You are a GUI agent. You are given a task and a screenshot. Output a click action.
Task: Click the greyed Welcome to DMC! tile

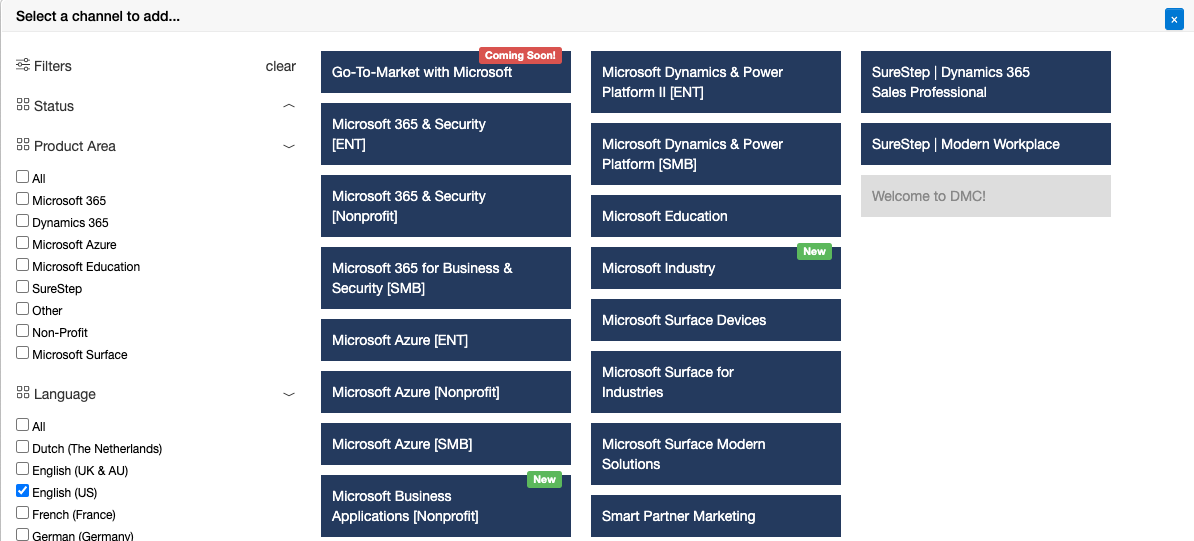[x=985, y=196]
